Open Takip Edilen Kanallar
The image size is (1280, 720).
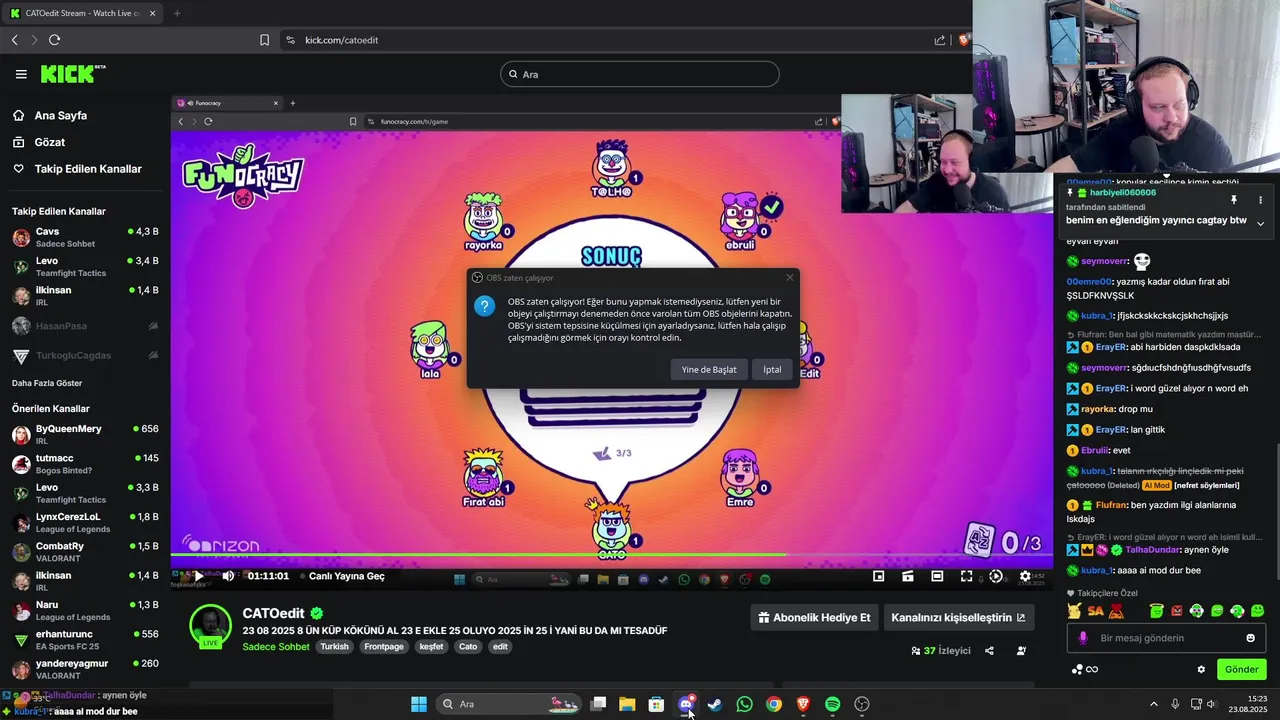[88, 169]
